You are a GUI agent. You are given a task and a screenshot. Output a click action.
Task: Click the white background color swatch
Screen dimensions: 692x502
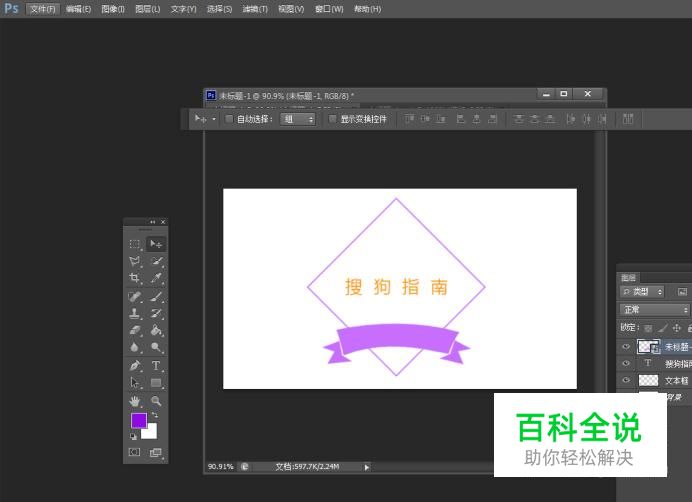coord(150,431)
